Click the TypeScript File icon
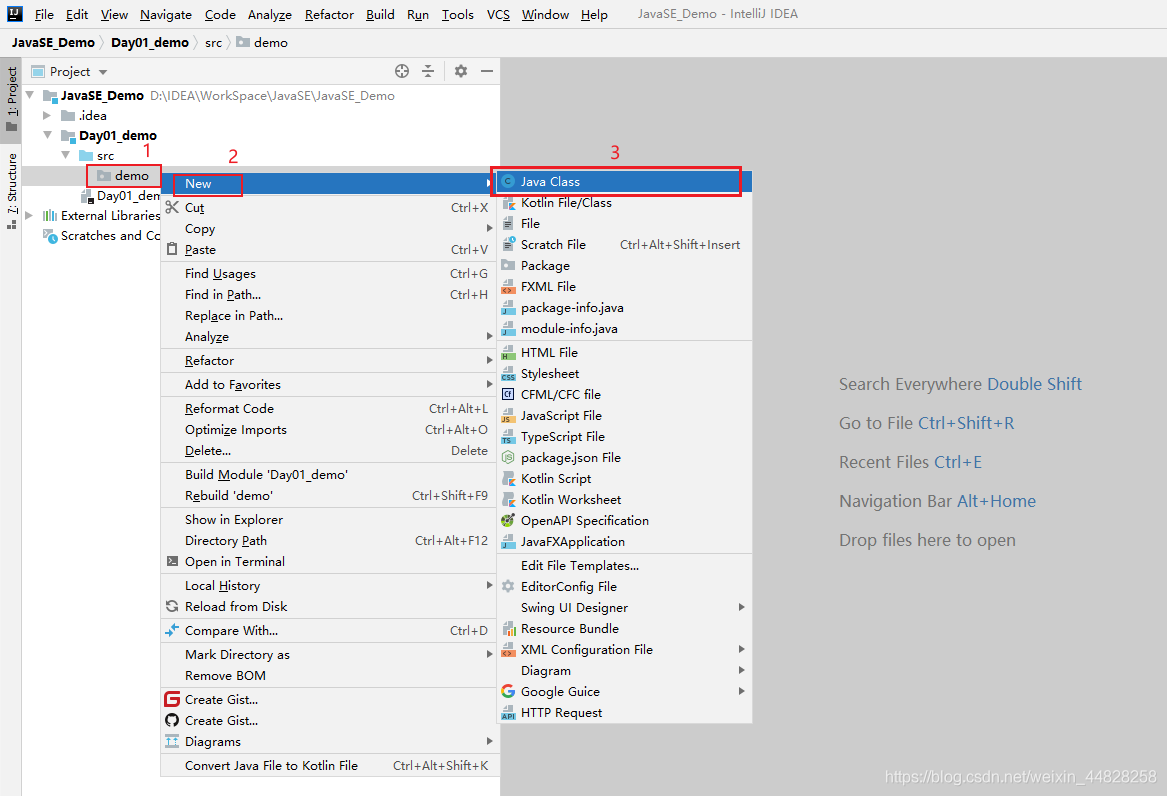Viewport: 1167px width, 796px height. [x=508, y=437]
